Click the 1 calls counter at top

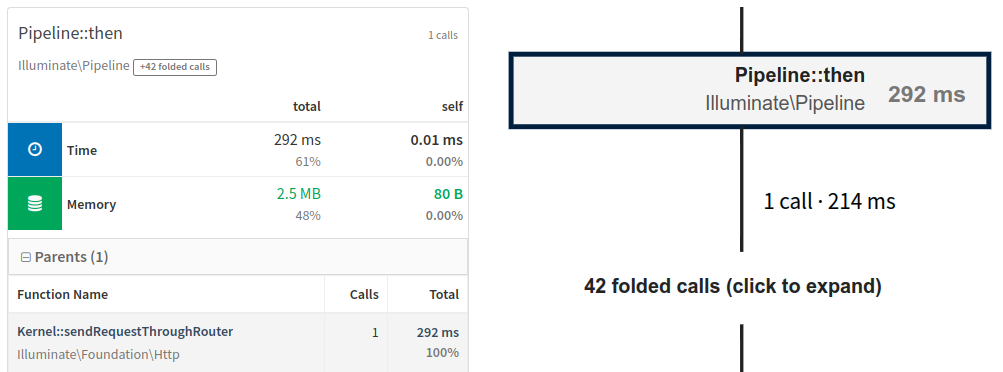tap(443, 35)
